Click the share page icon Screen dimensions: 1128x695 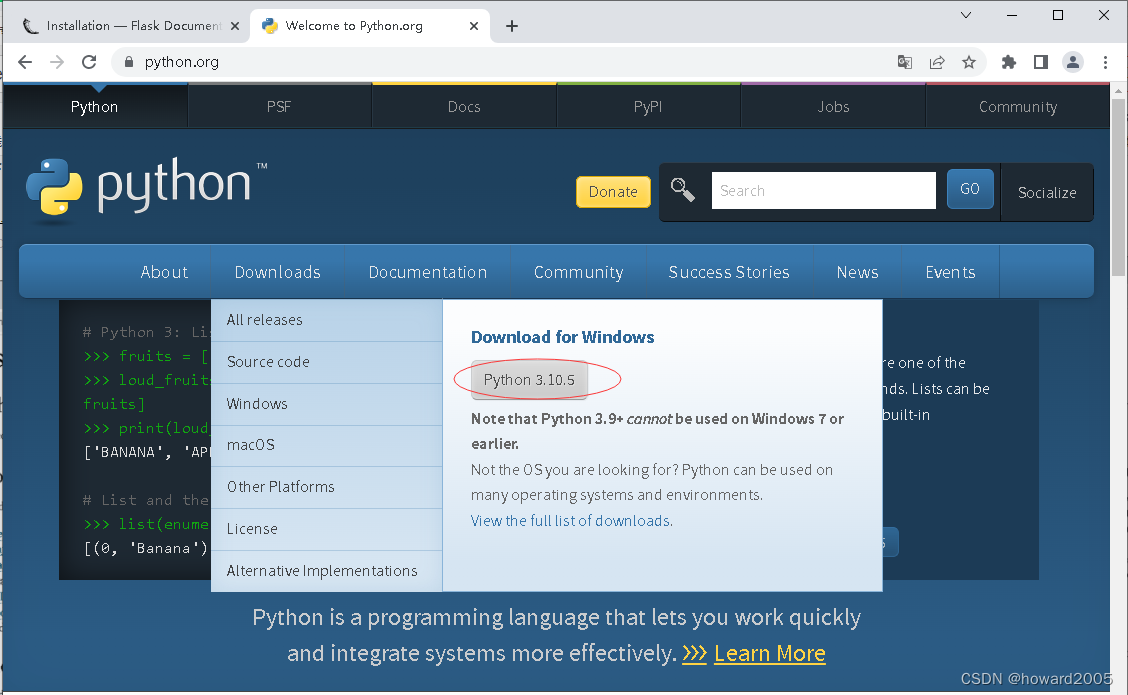[x=937, y=62]
